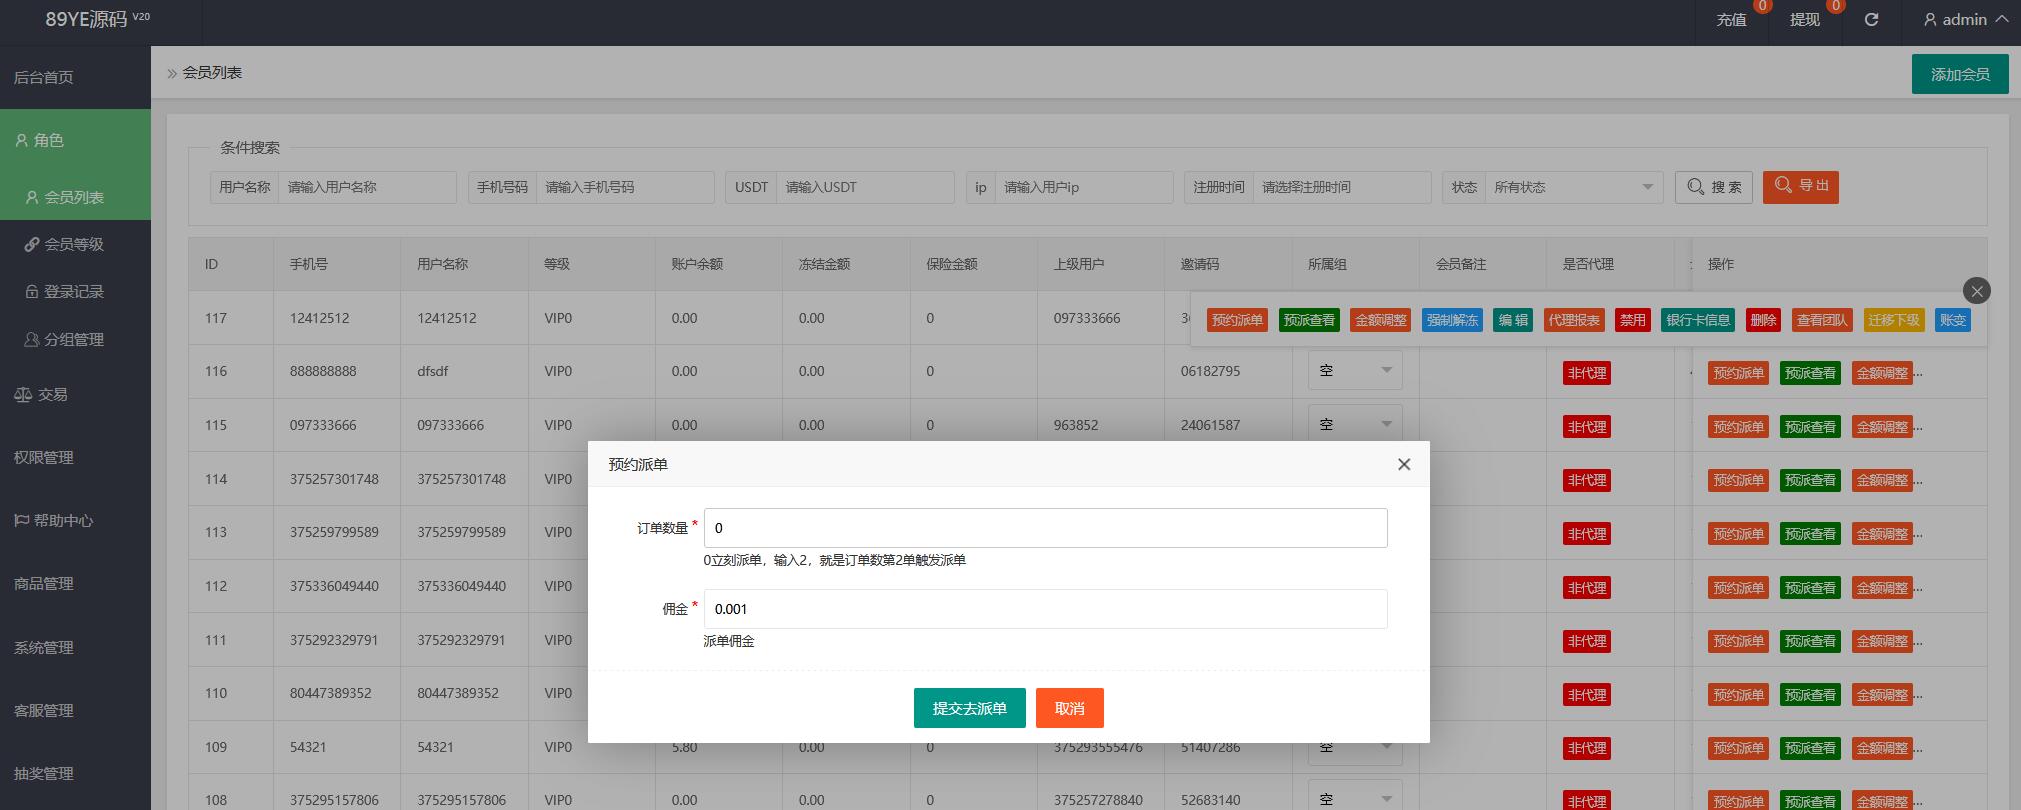Click 金额调整 button in row 114
The width and height of the screenshot is (2021, 810).
pyautogui.click(x=1882, y=480)
